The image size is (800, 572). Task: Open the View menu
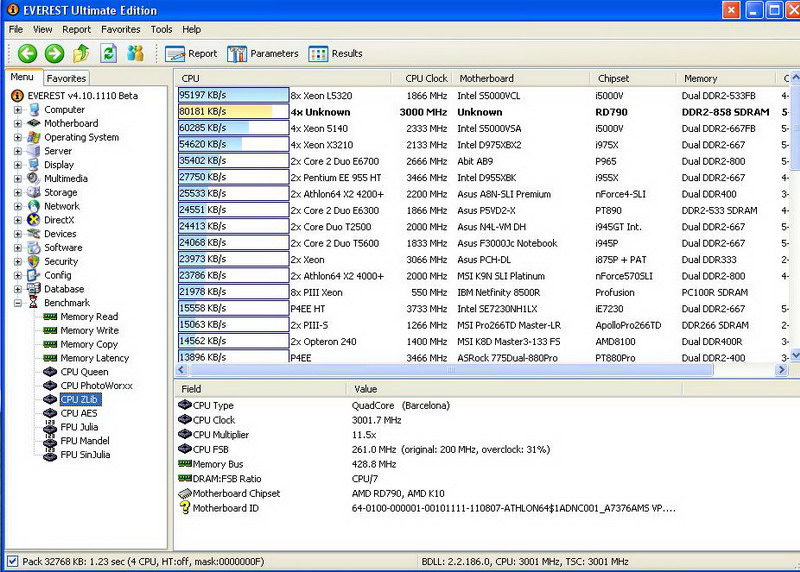[43, 30]
